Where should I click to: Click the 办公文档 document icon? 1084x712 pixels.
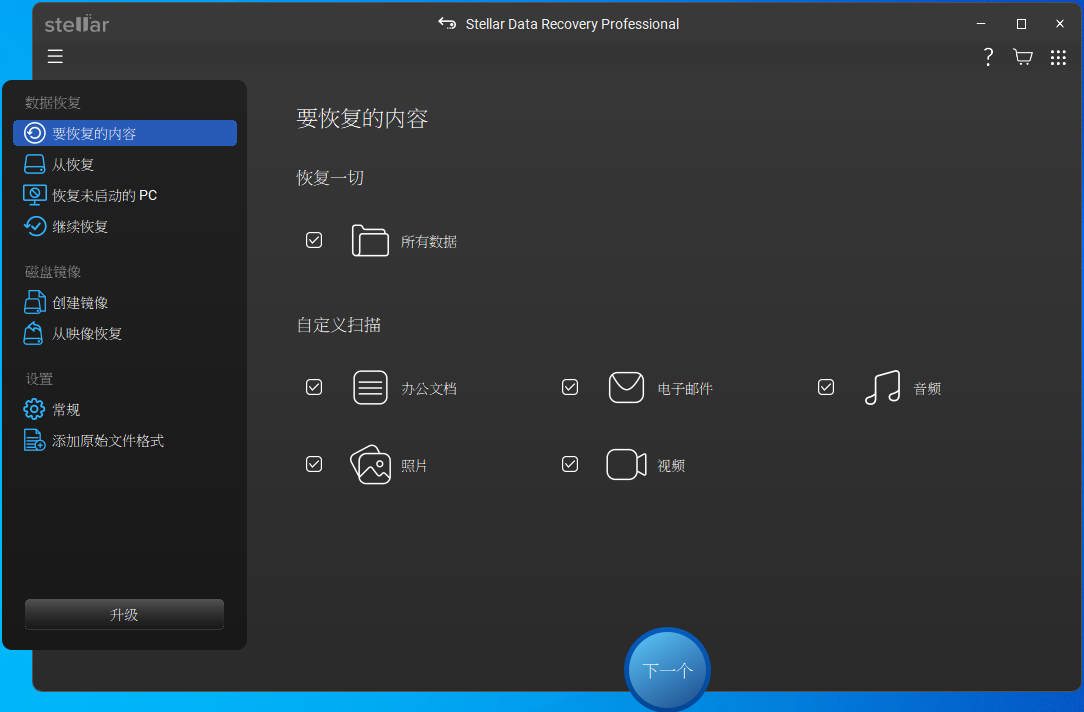point(370,387)
